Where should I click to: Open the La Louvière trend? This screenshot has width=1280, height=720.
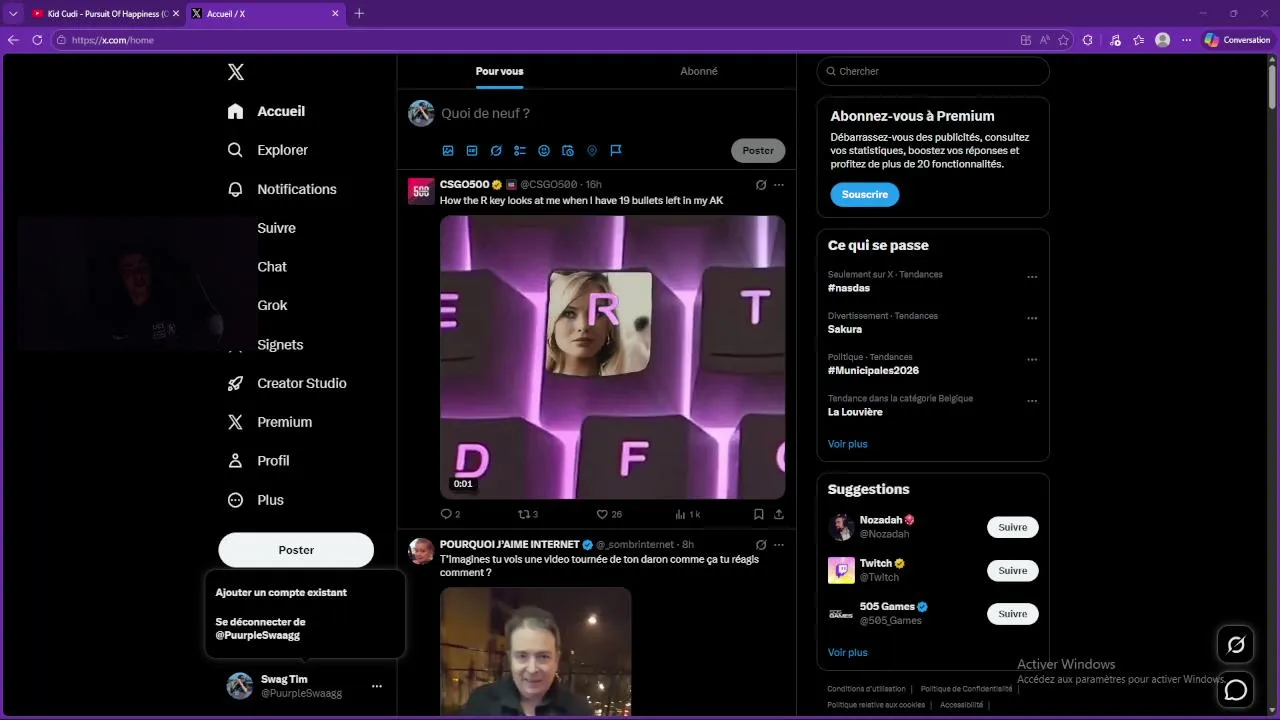pyautogui.click(x=855, y=412)
